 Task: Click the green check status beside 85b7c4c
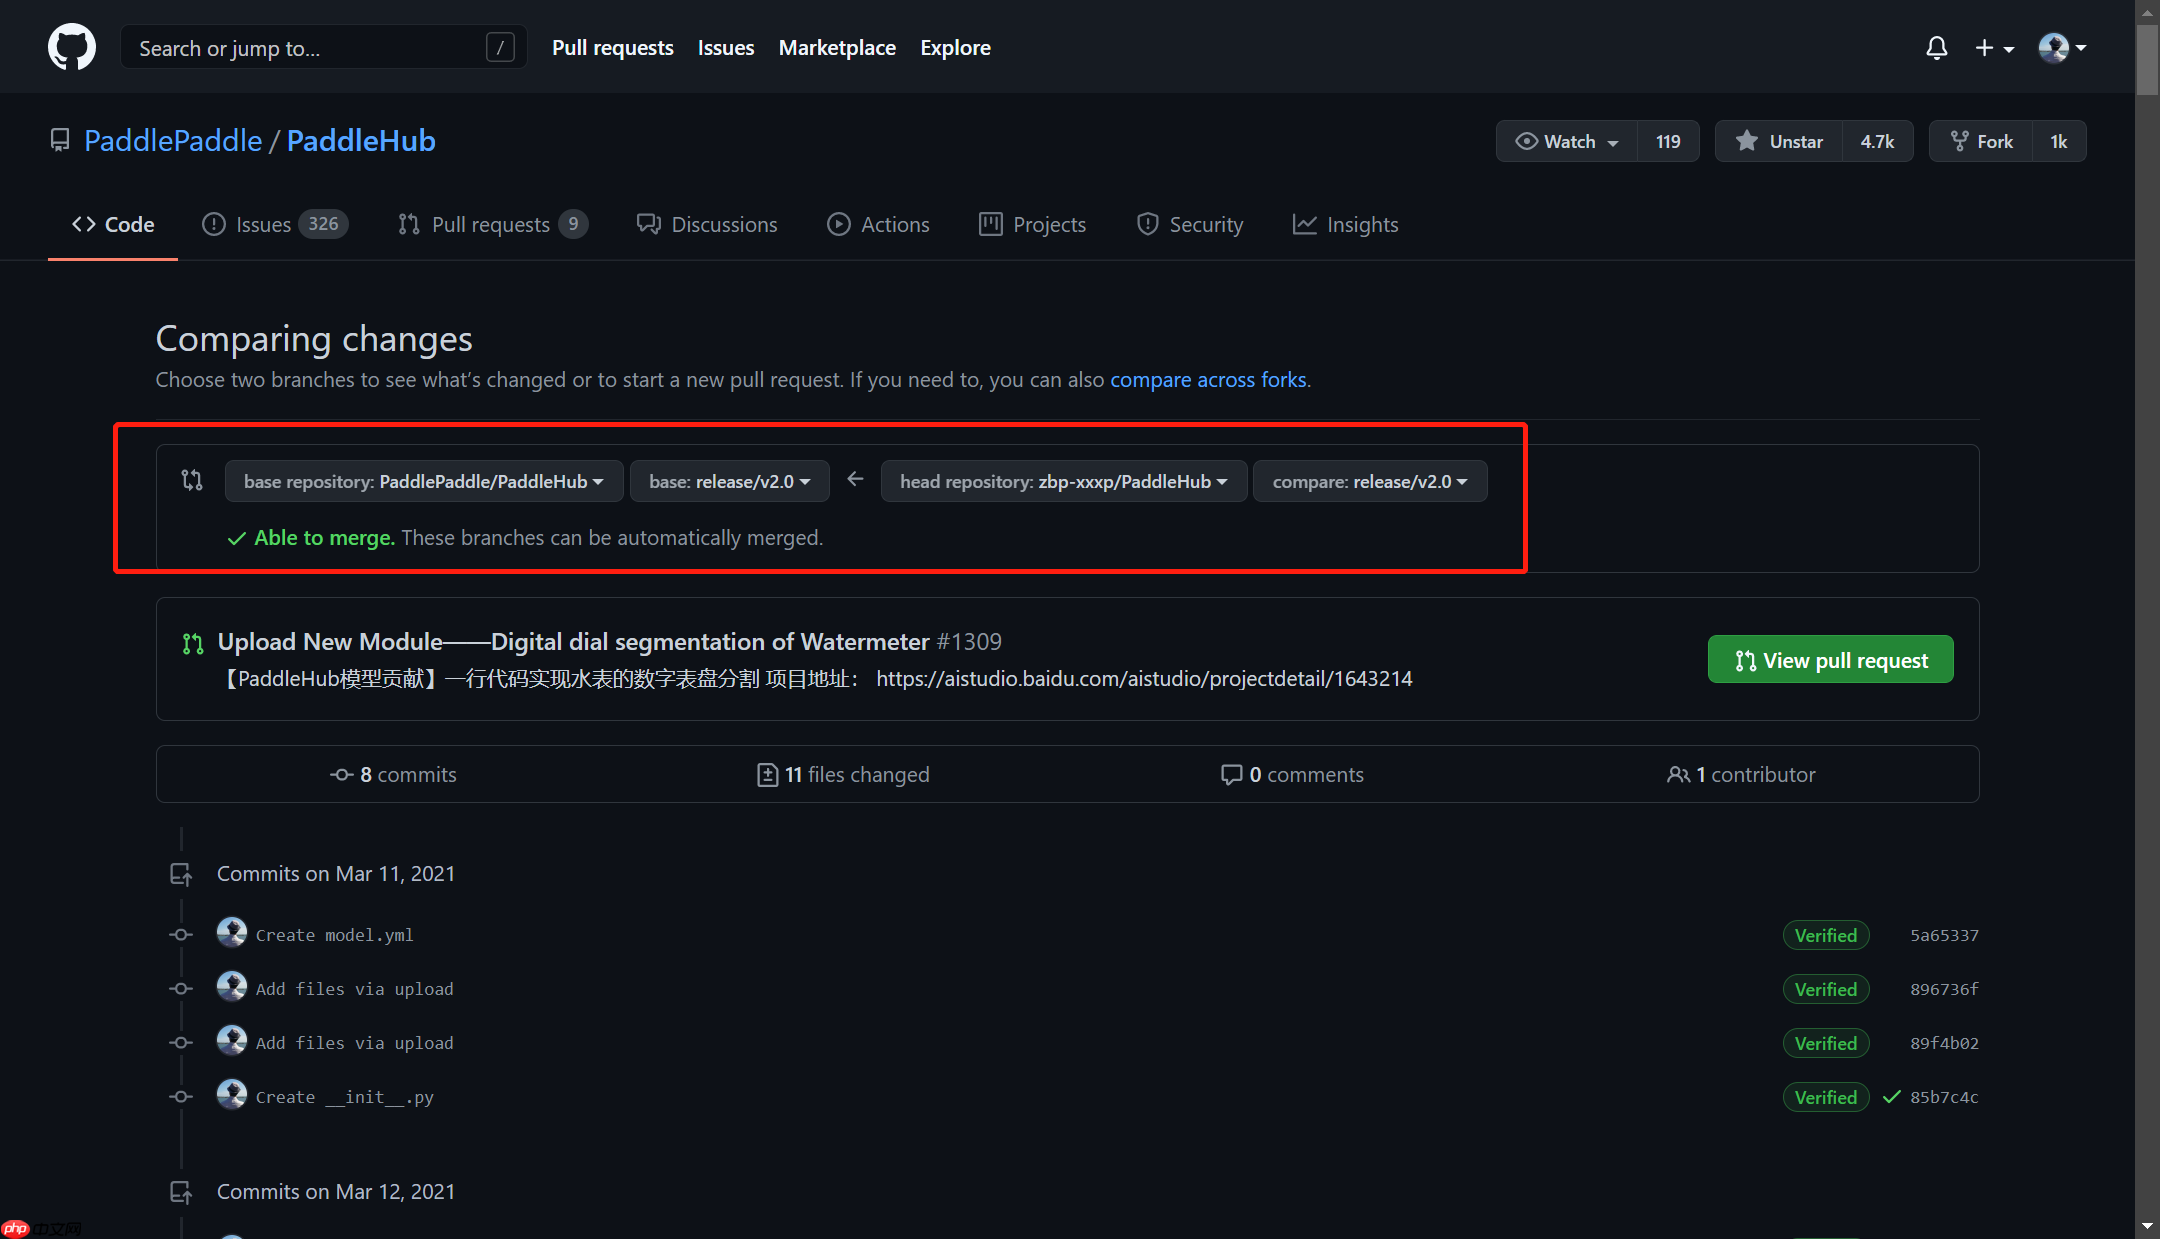pos(1891,1097)
